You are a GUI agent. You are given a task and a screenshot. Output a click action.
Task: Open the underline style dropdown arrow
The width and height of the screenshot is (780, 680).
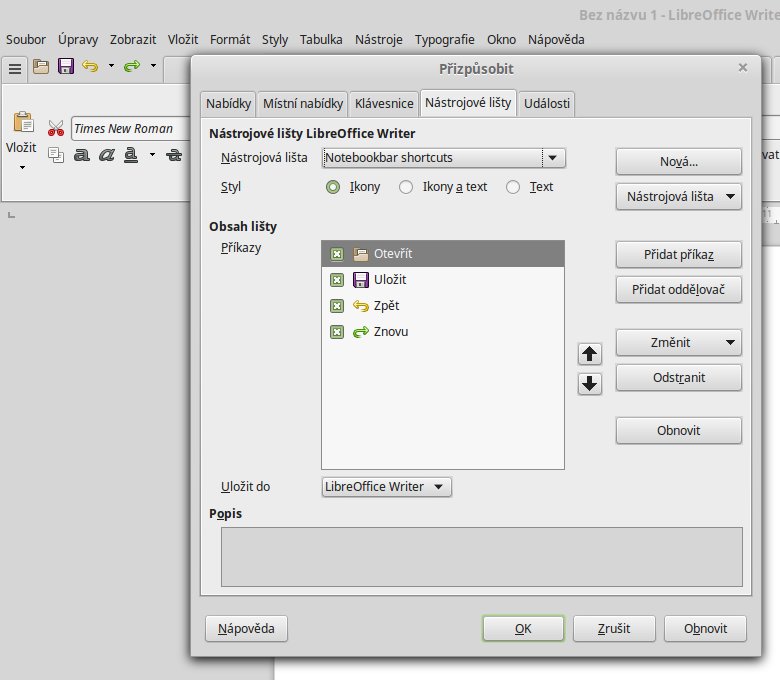click(x=152, y=155)
